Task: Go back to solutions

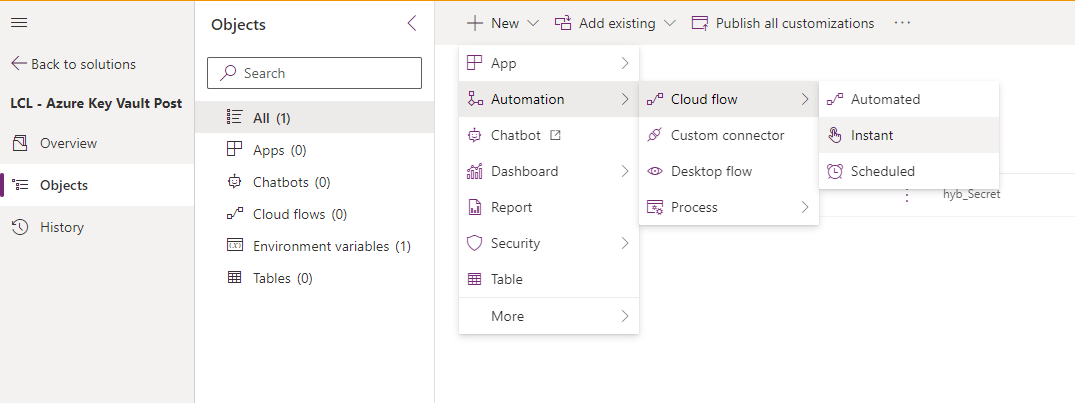Action: pos(73,64)
